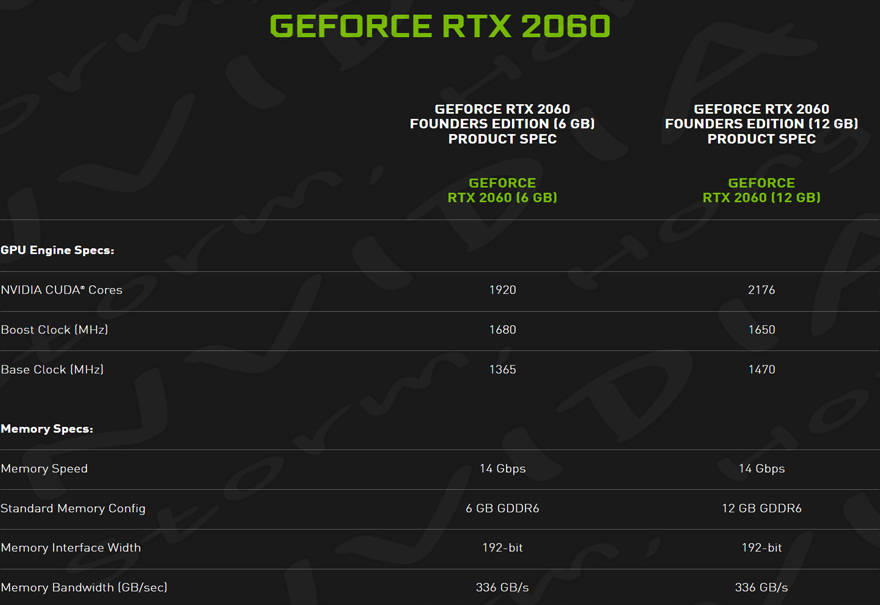Select 192-bit in the 12 GB column

coord(762,548)
